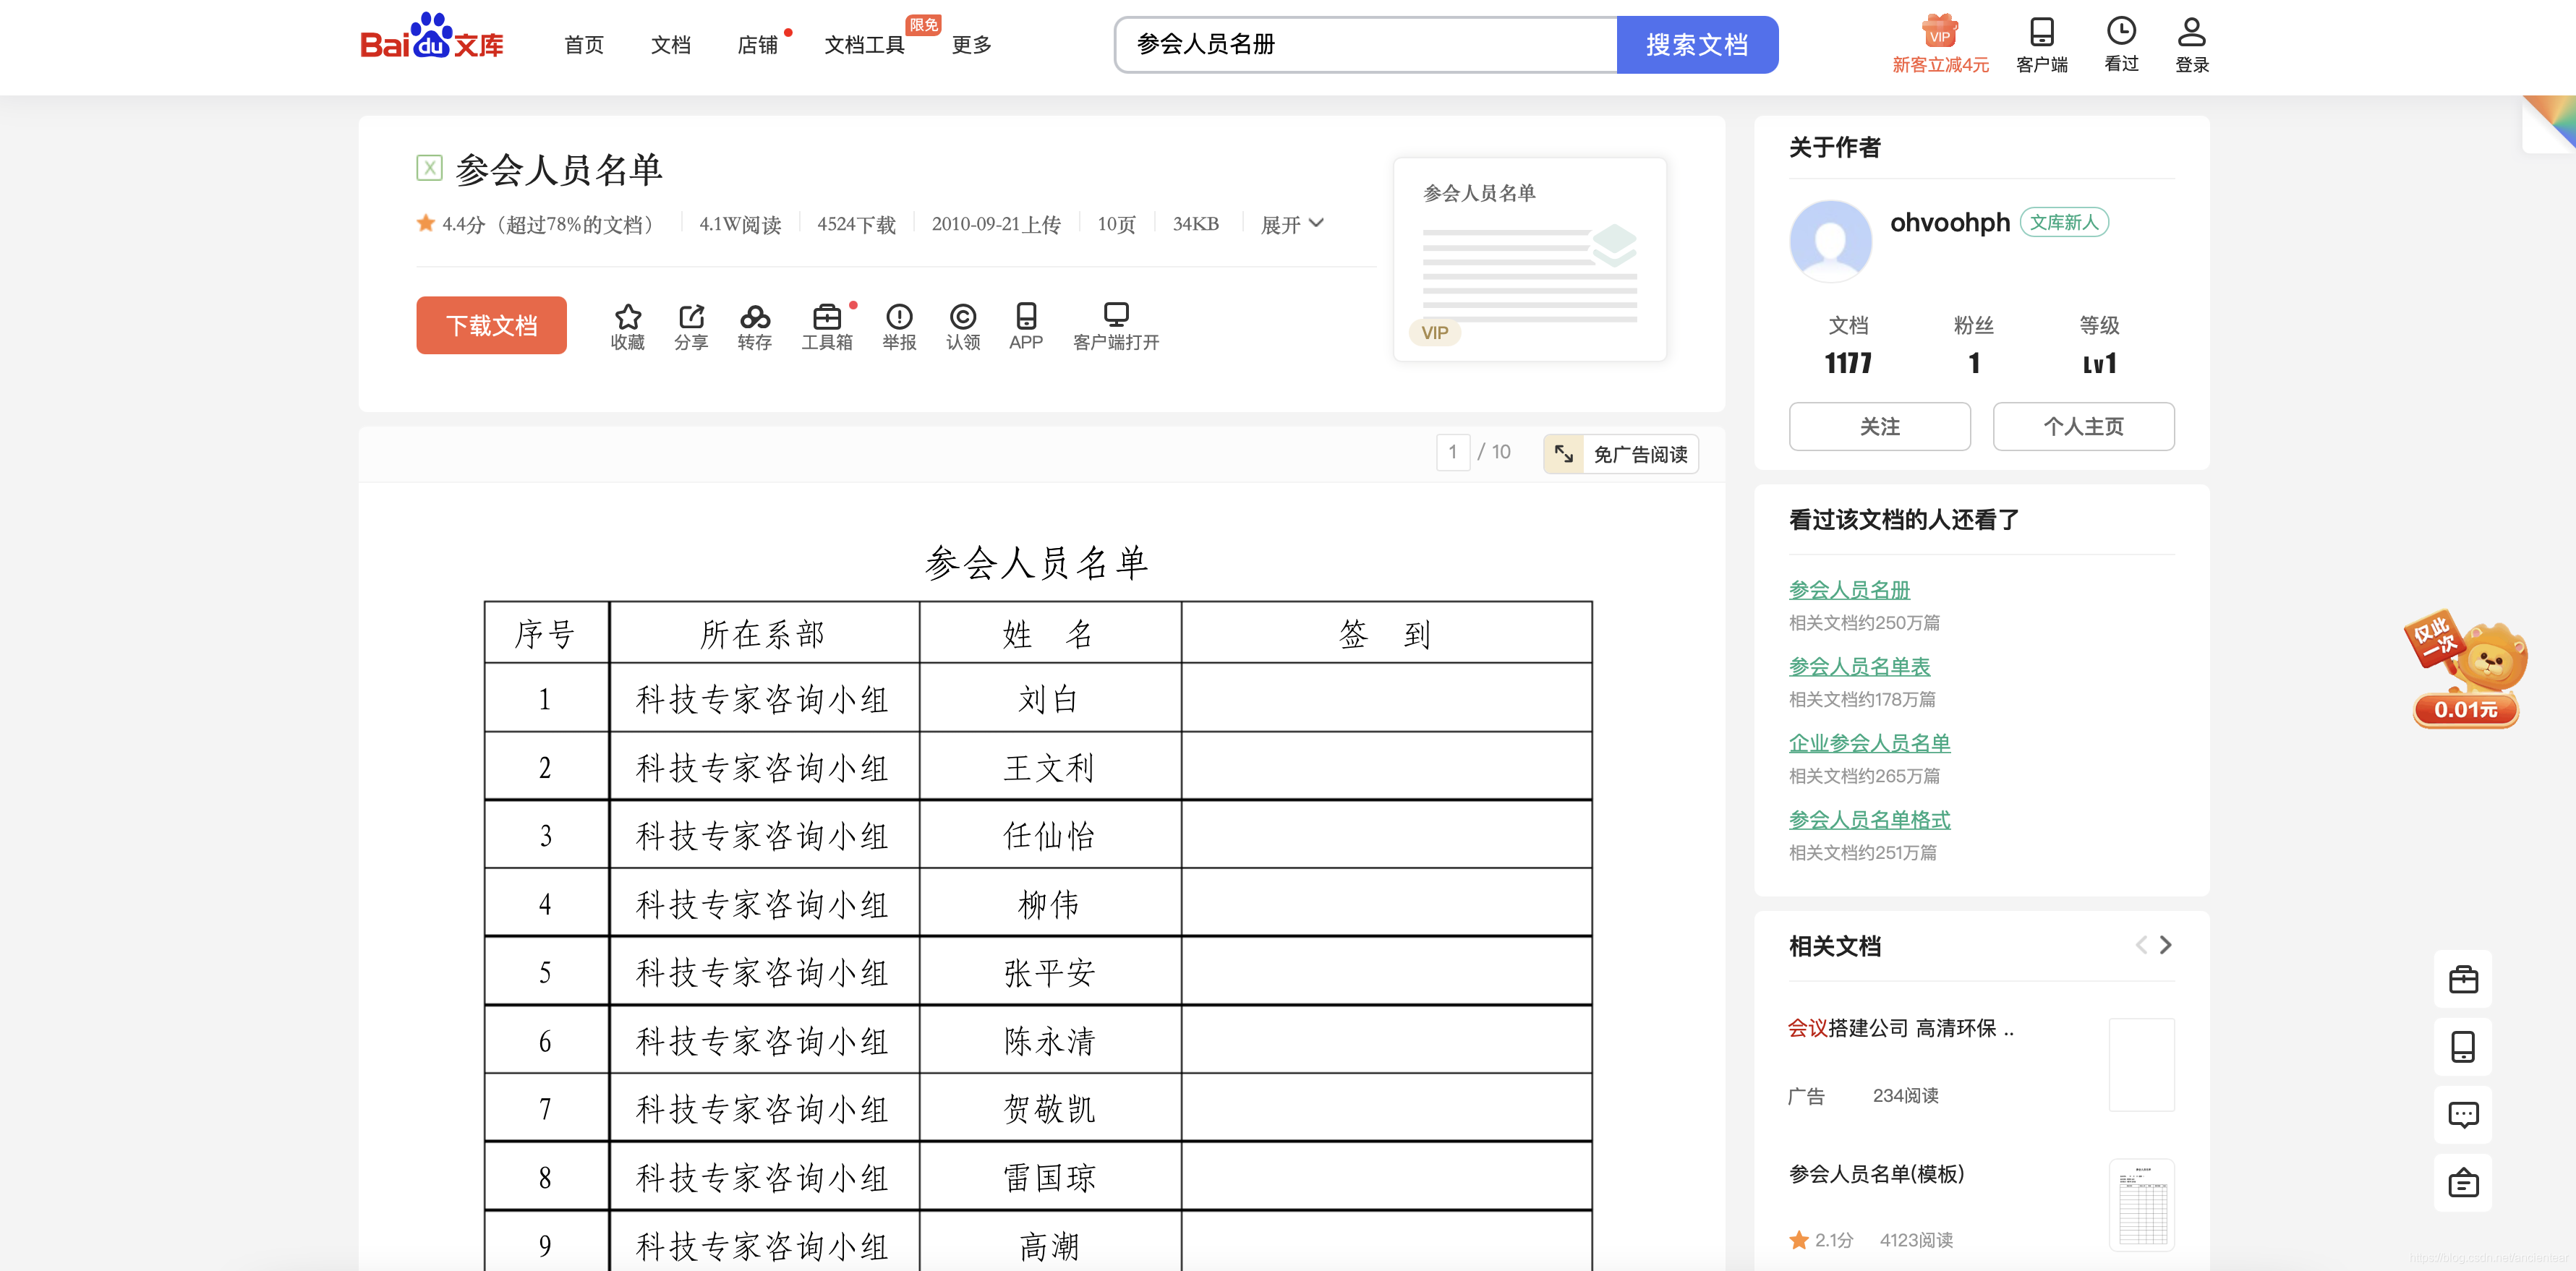Viewport: 2576px width, 1271px height.
Task: Click the green spreadsheet file type icon
Action: pyautogui.click(x=429, y=168)
